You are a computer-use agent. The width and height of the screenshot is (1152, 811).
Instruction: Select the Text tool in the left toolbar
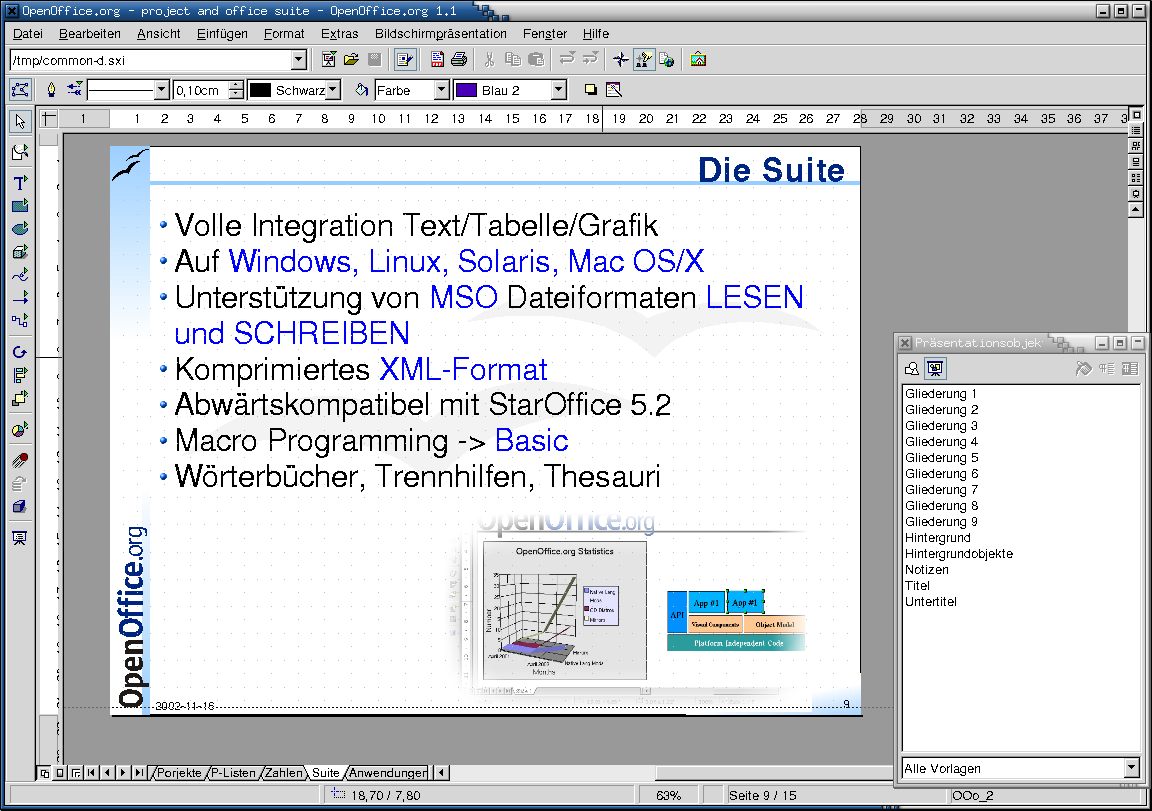point(19,183)
